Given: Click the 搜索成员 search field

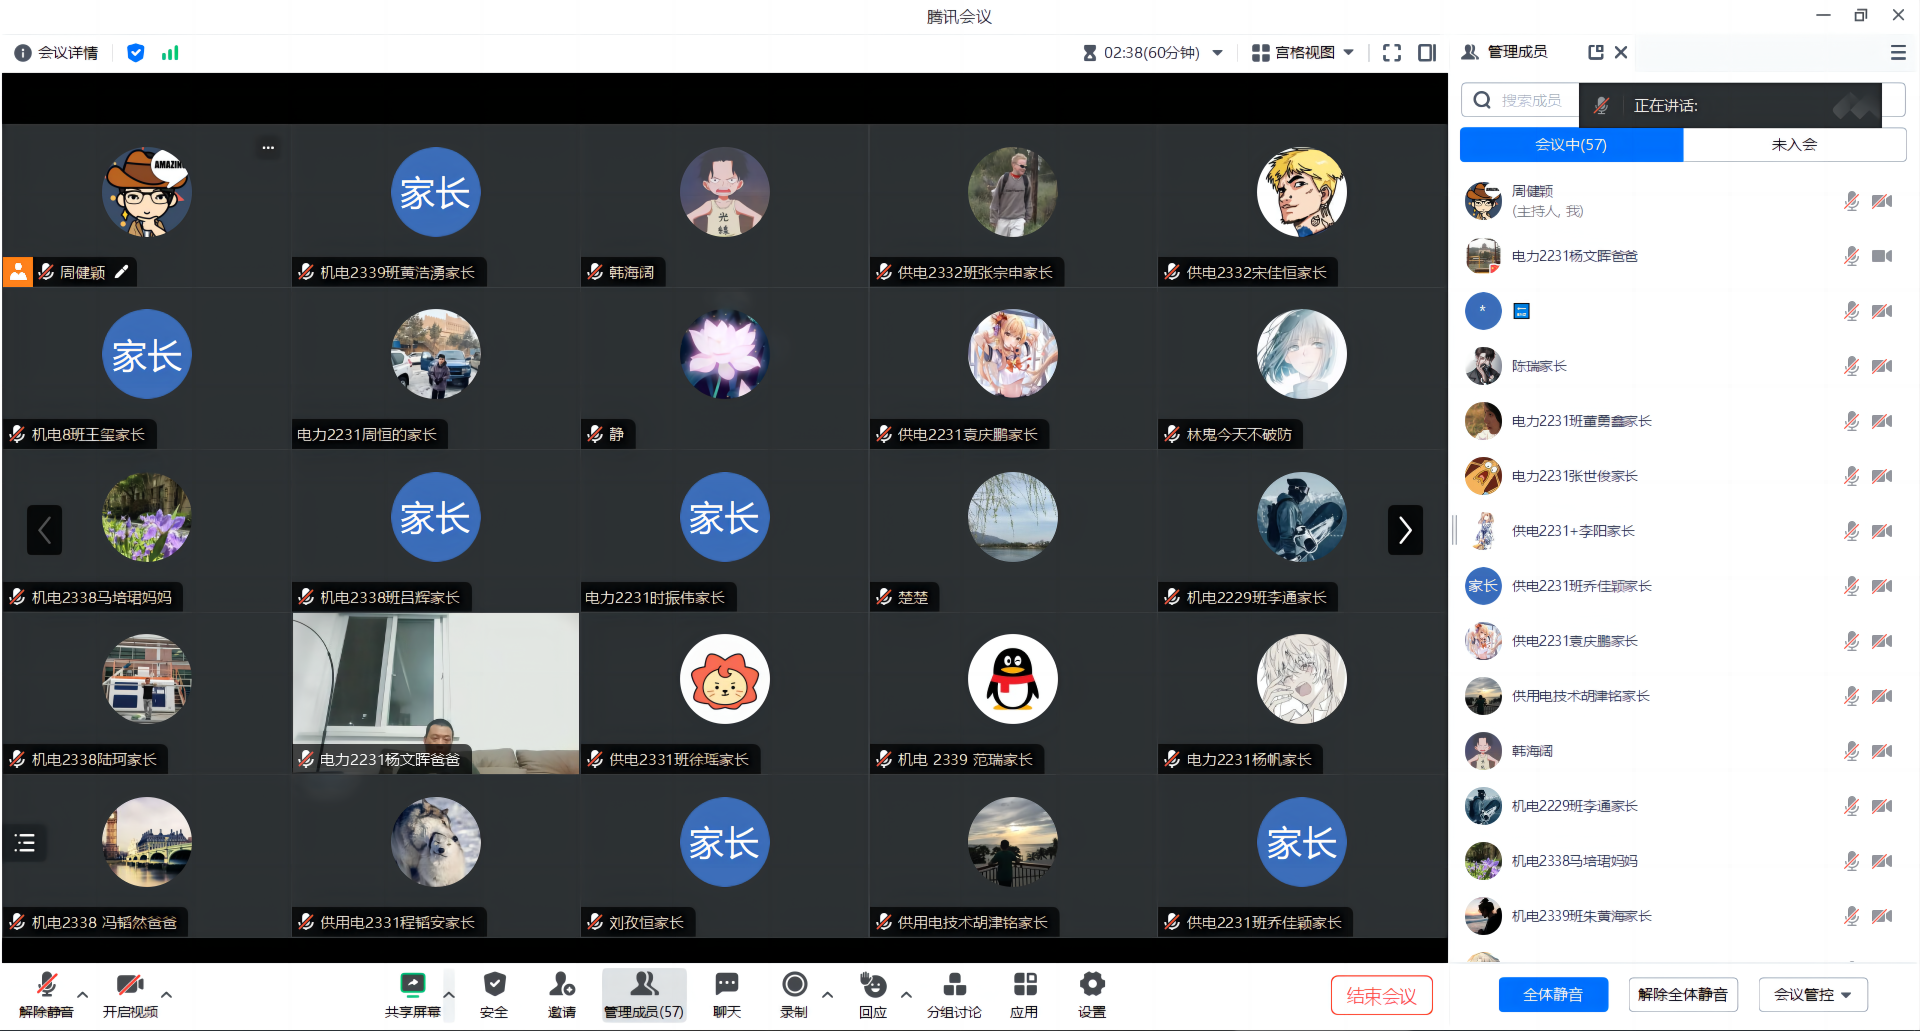Looking at the screenshot, I should [x=1530, y=101].
